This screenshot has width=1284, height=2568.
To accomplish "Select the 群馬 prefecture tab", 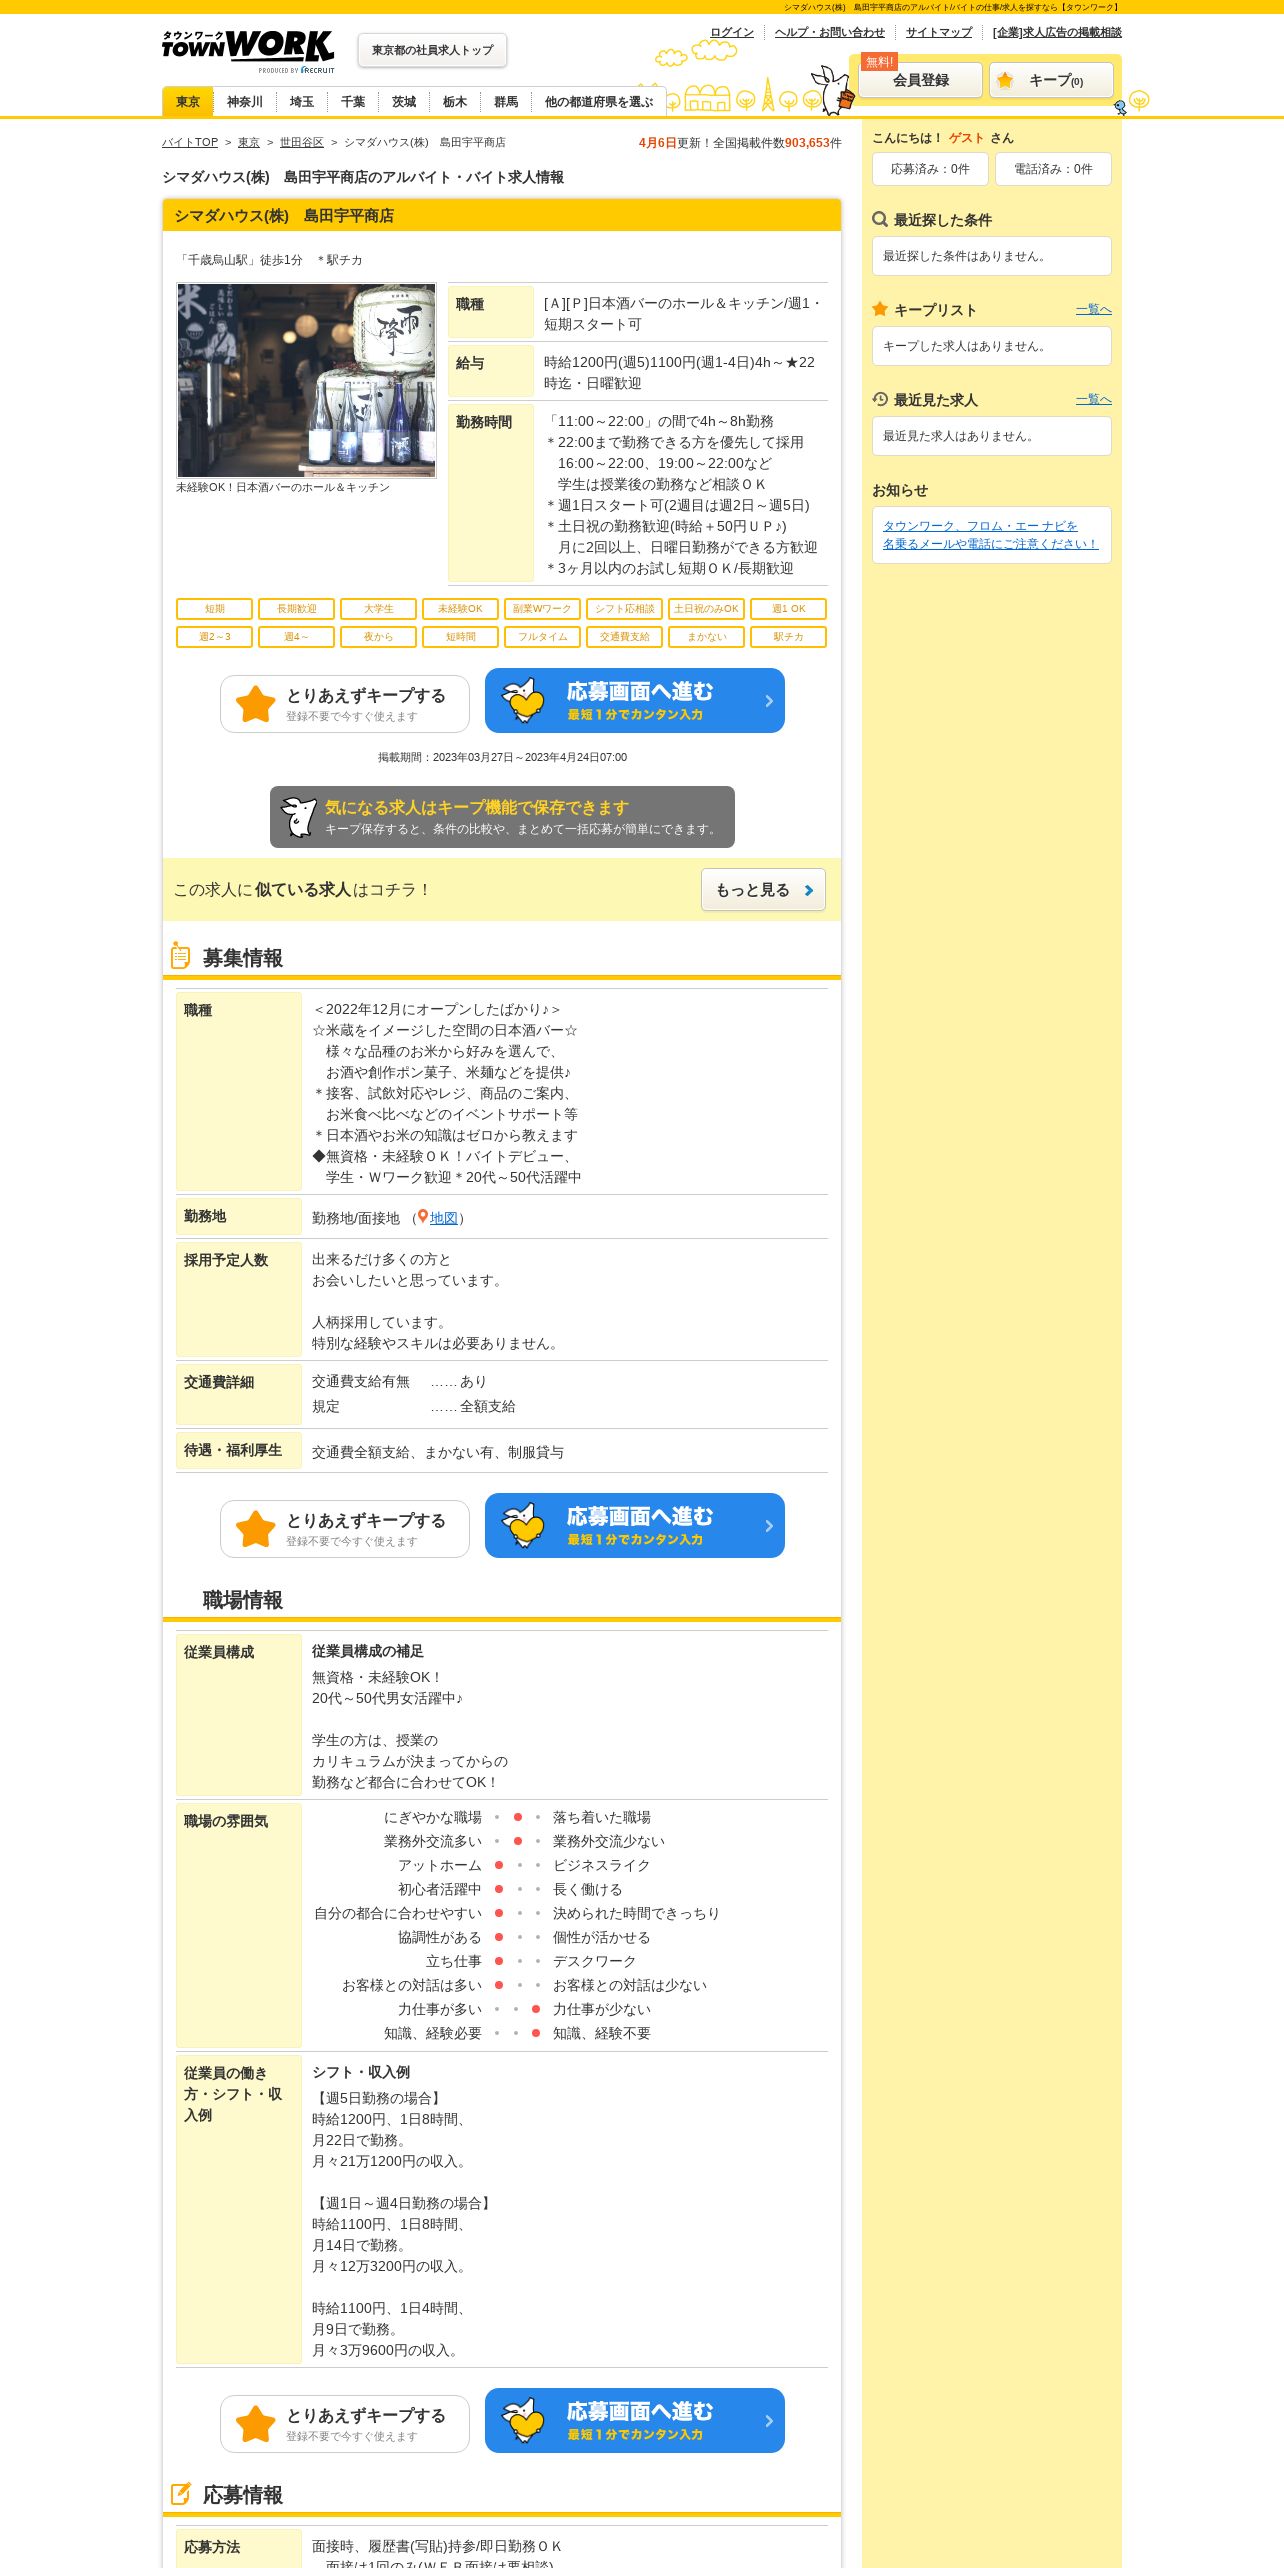I will pos(506,102).
